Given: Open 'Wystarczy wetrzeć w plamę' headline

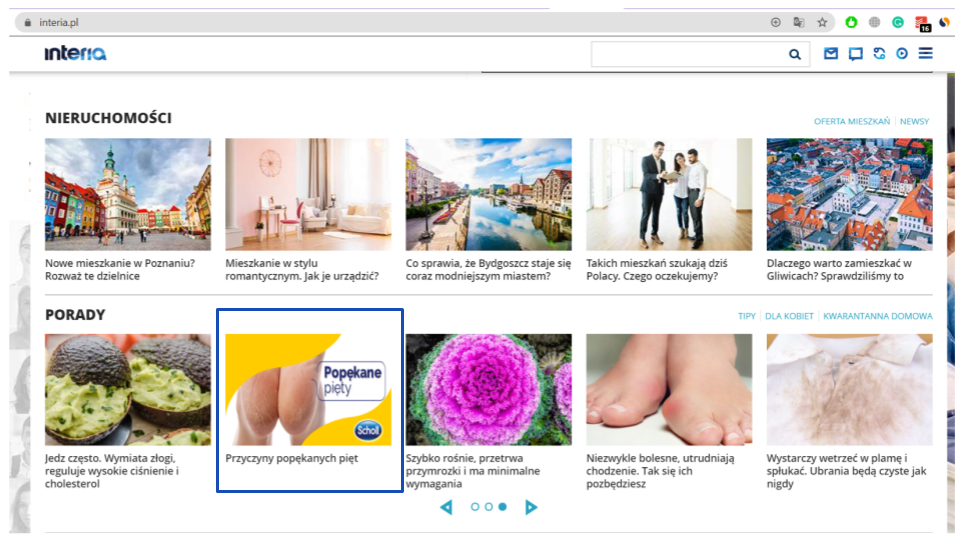Looking at the screenshot, I should [846, 471].
